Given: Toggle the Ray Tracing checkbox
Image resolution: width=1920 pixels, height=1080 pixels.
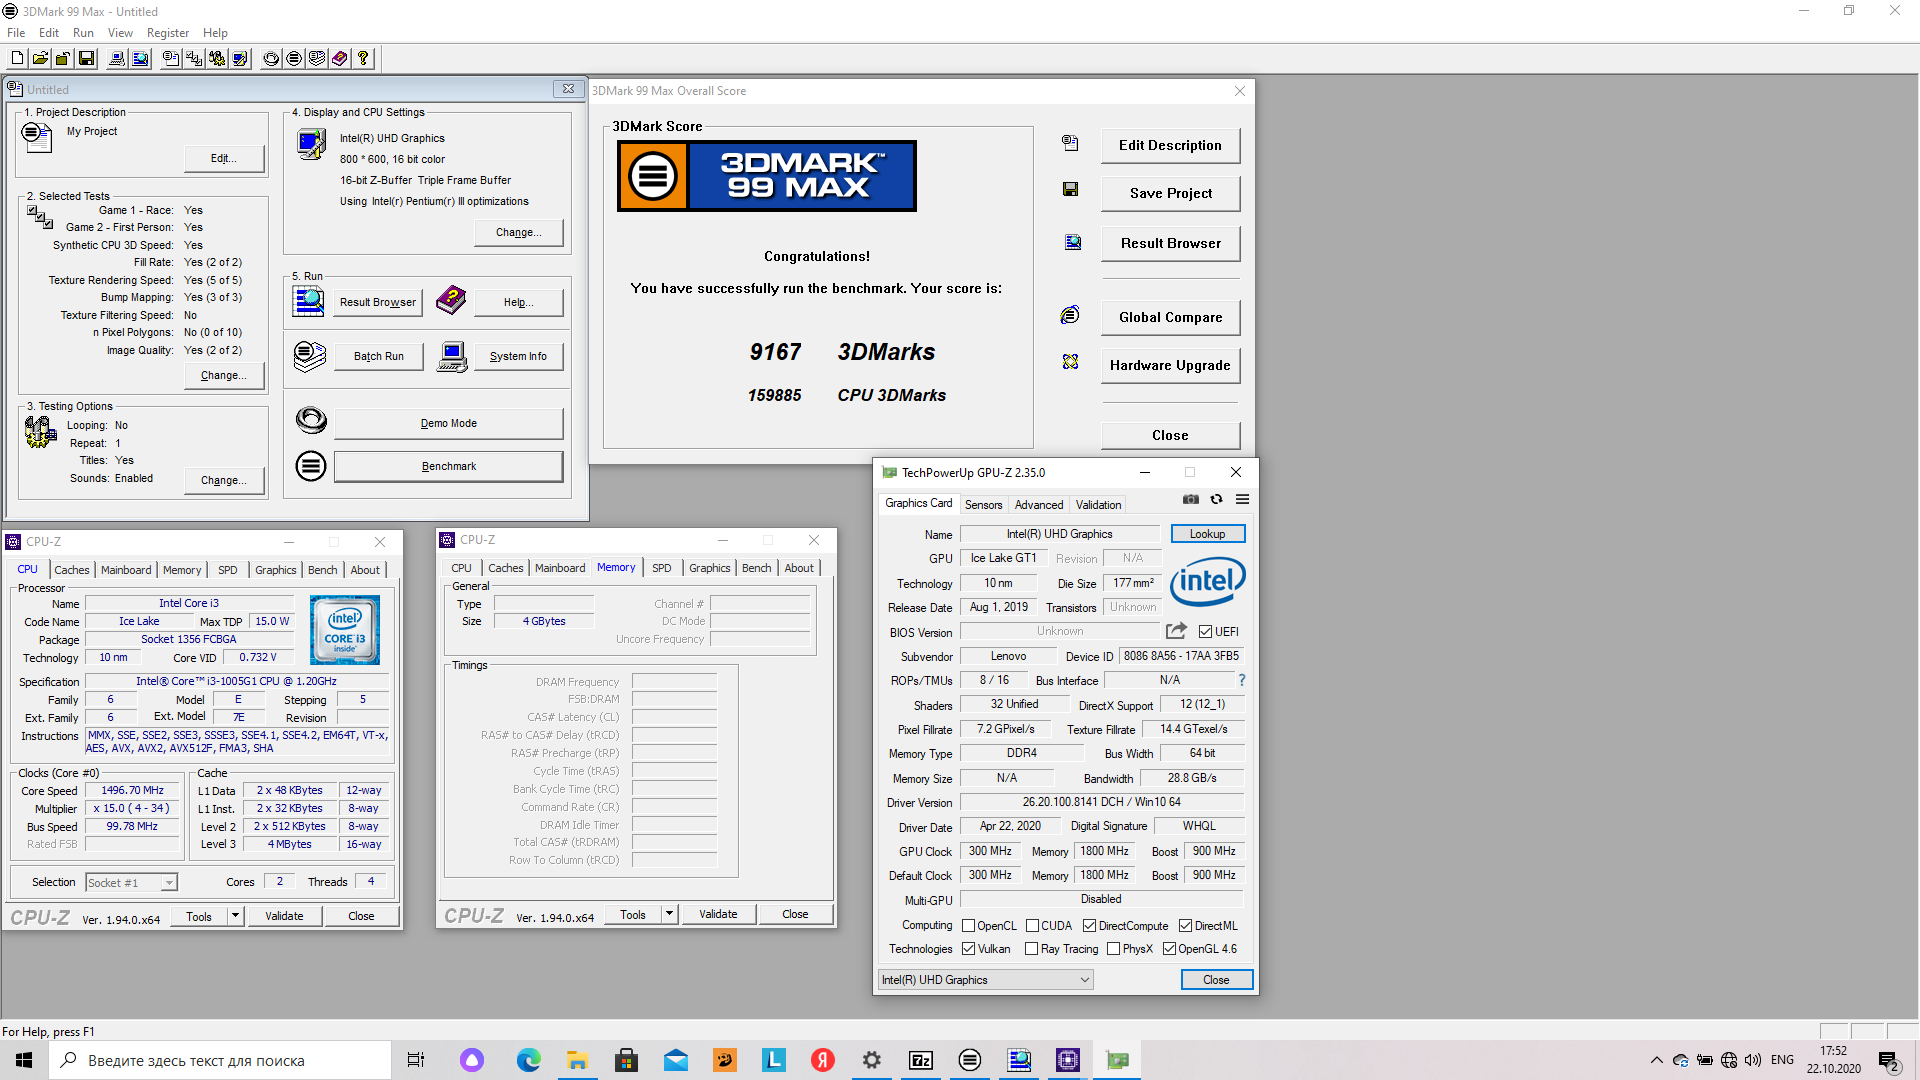Looking at the screenshot, I should 1031,949.
